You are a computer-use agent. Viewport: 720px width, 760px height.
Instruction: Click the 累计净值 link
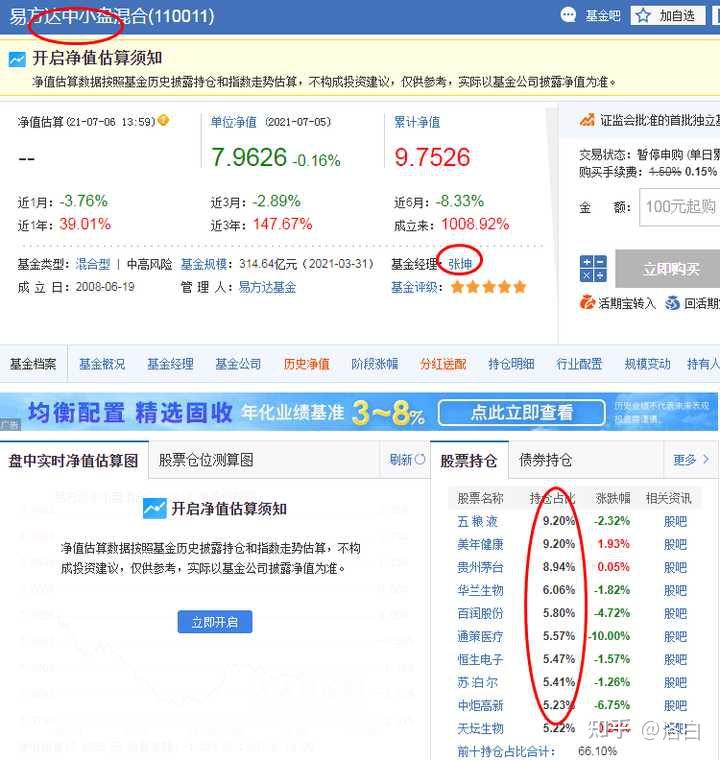click(417, 122)
